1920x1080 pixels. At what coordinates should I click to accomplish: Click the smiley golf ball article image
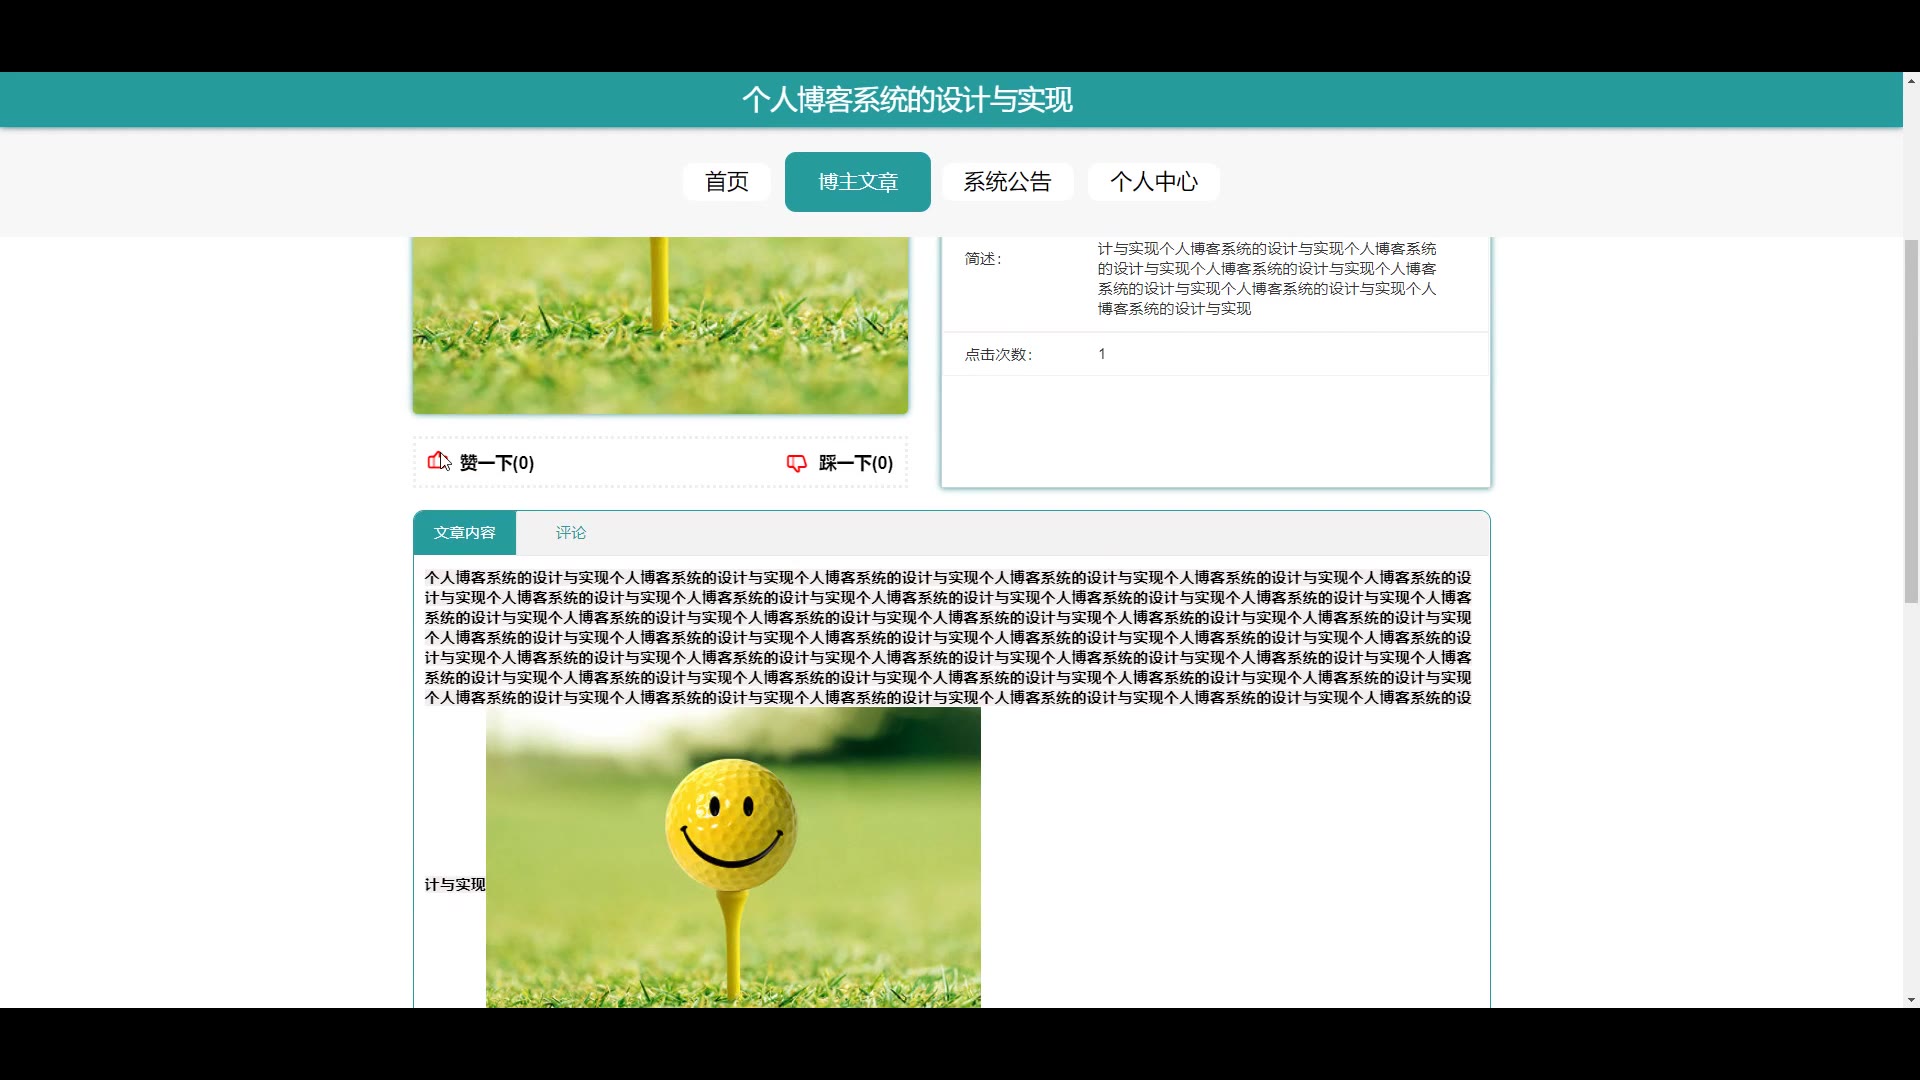pos(733,857)
